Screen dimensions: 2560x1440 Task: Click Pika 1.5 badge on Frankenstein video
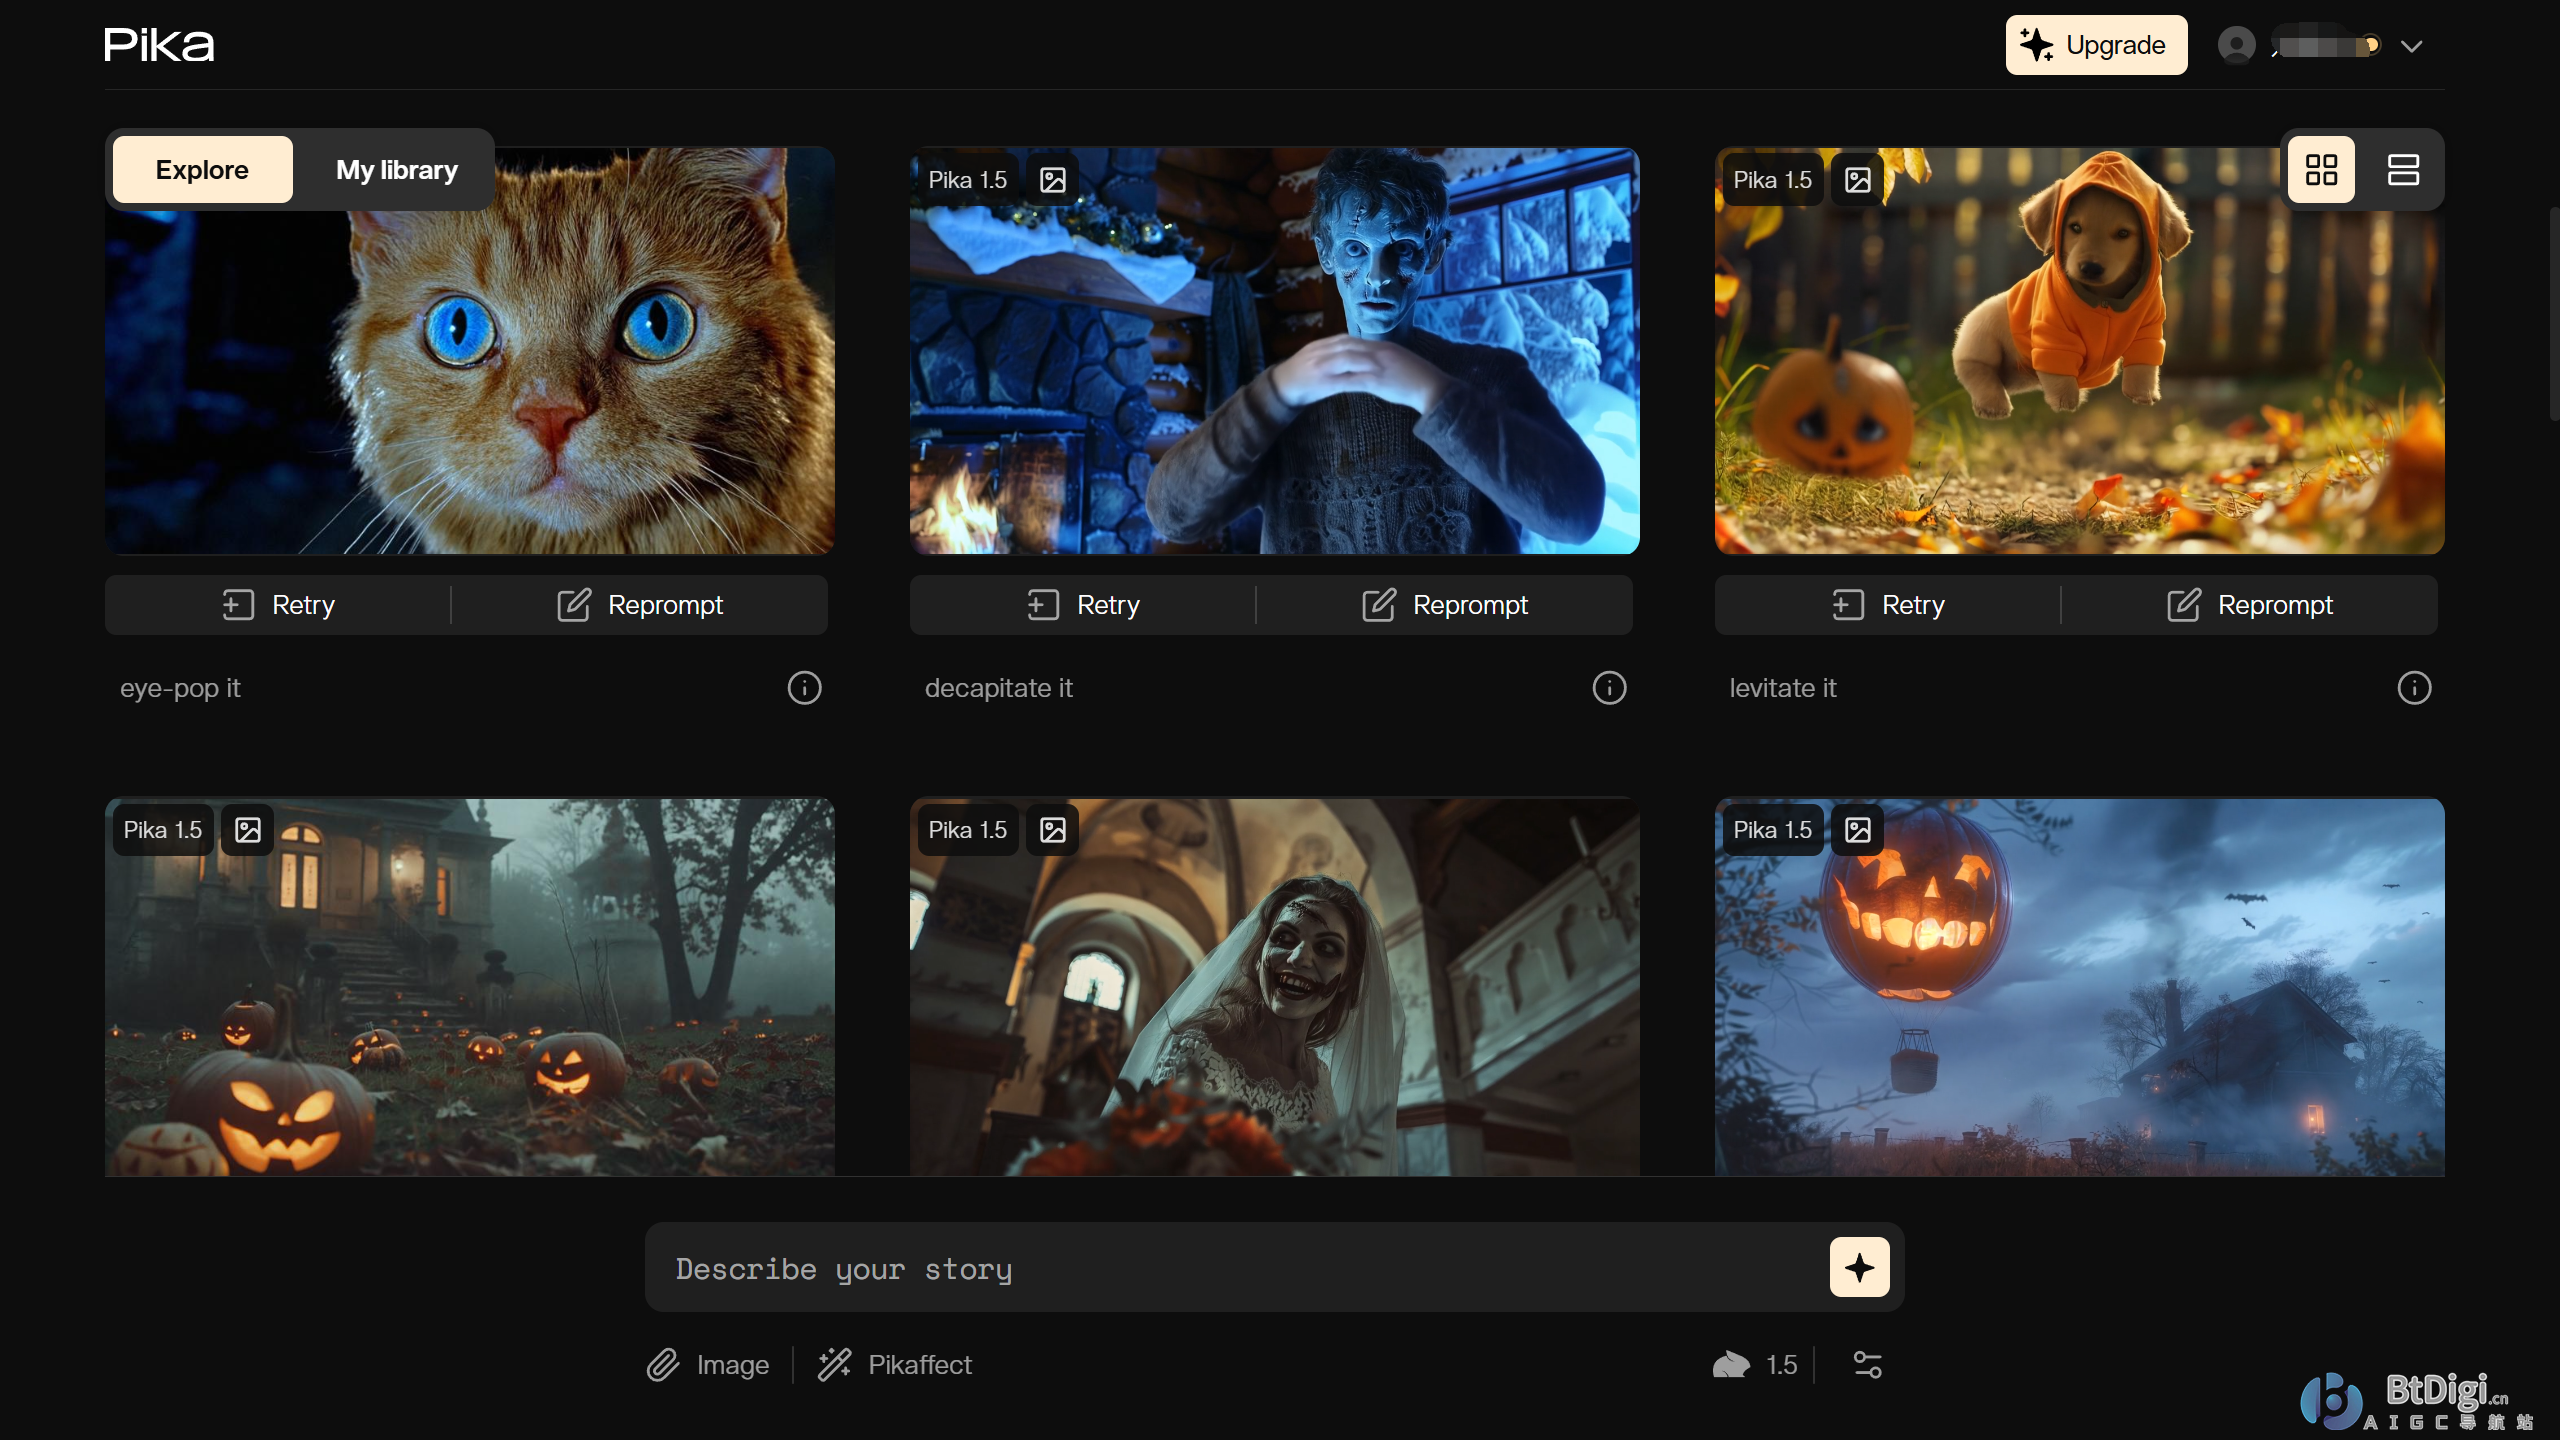[968, 180]
